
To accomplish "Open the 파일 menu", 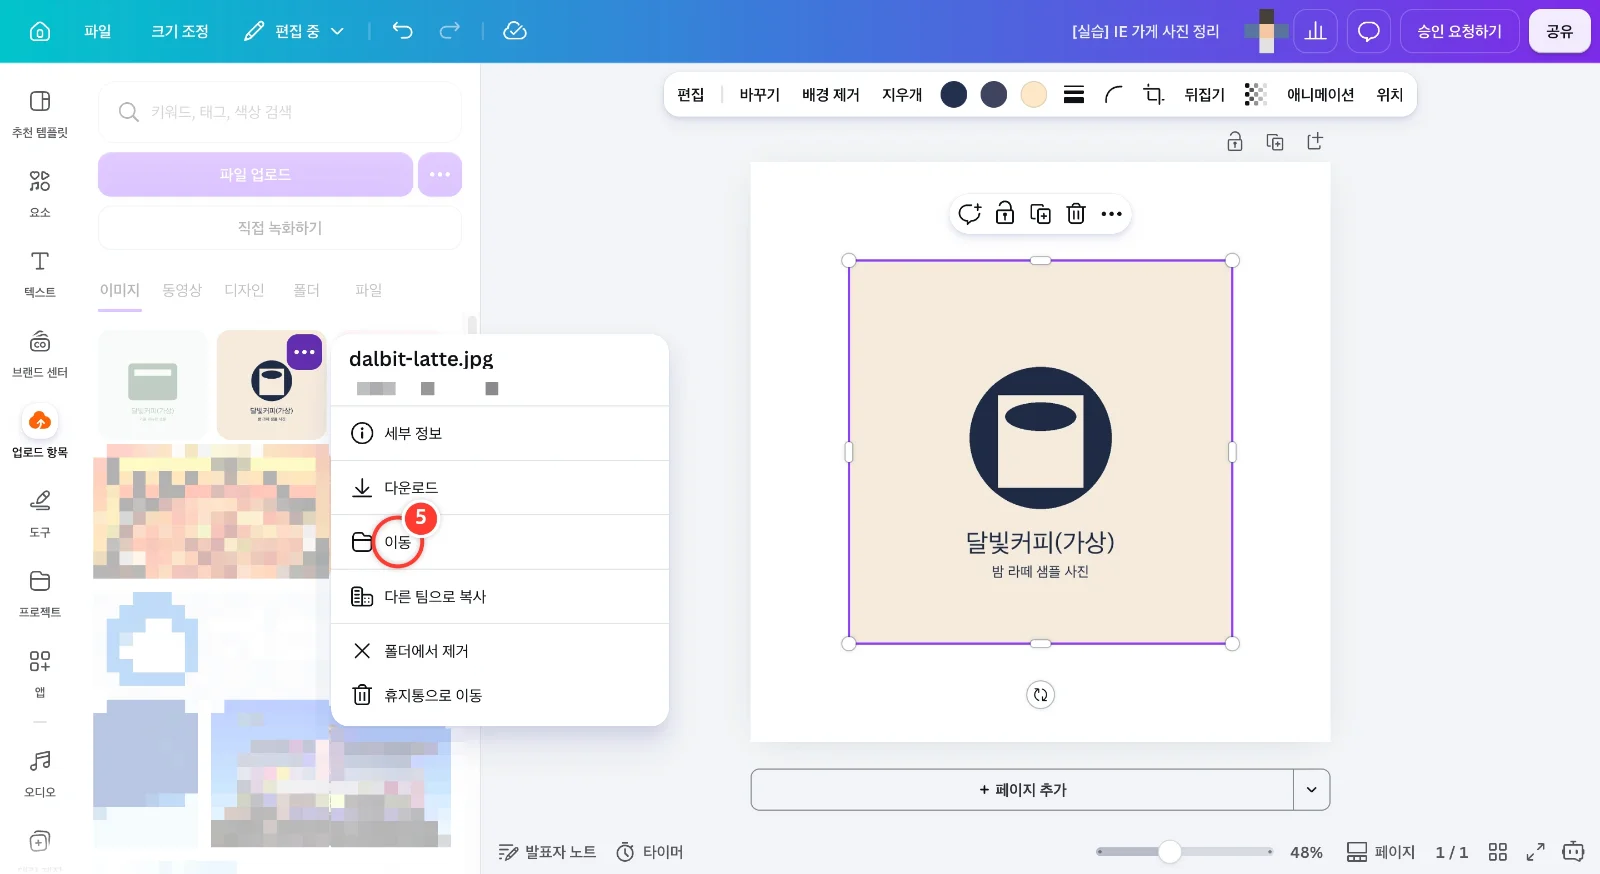I will tap(97, 31).
